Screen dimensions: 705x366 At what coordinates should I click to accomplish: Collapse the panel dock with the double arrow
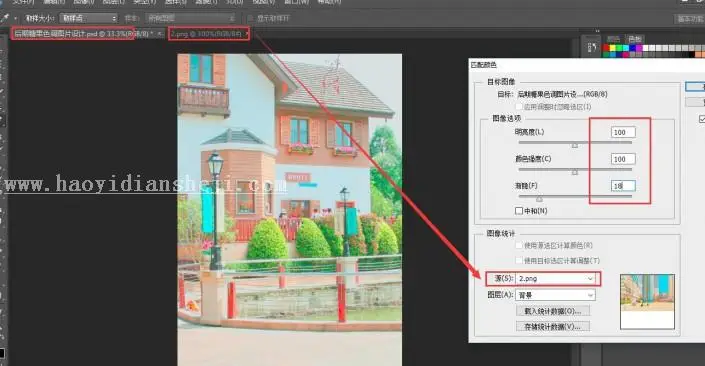598,31
